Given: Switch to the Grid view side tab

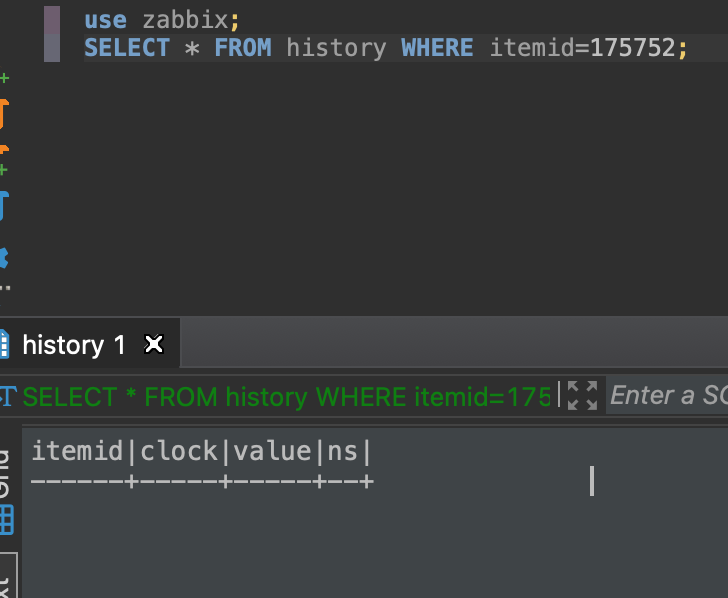Looking at the screenshot, I should [6, 493].
